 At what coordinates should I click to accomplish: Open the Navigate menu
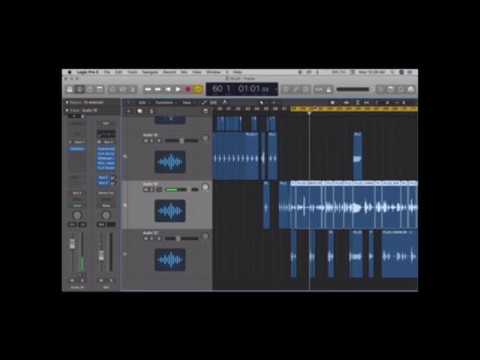coord(150,72)
